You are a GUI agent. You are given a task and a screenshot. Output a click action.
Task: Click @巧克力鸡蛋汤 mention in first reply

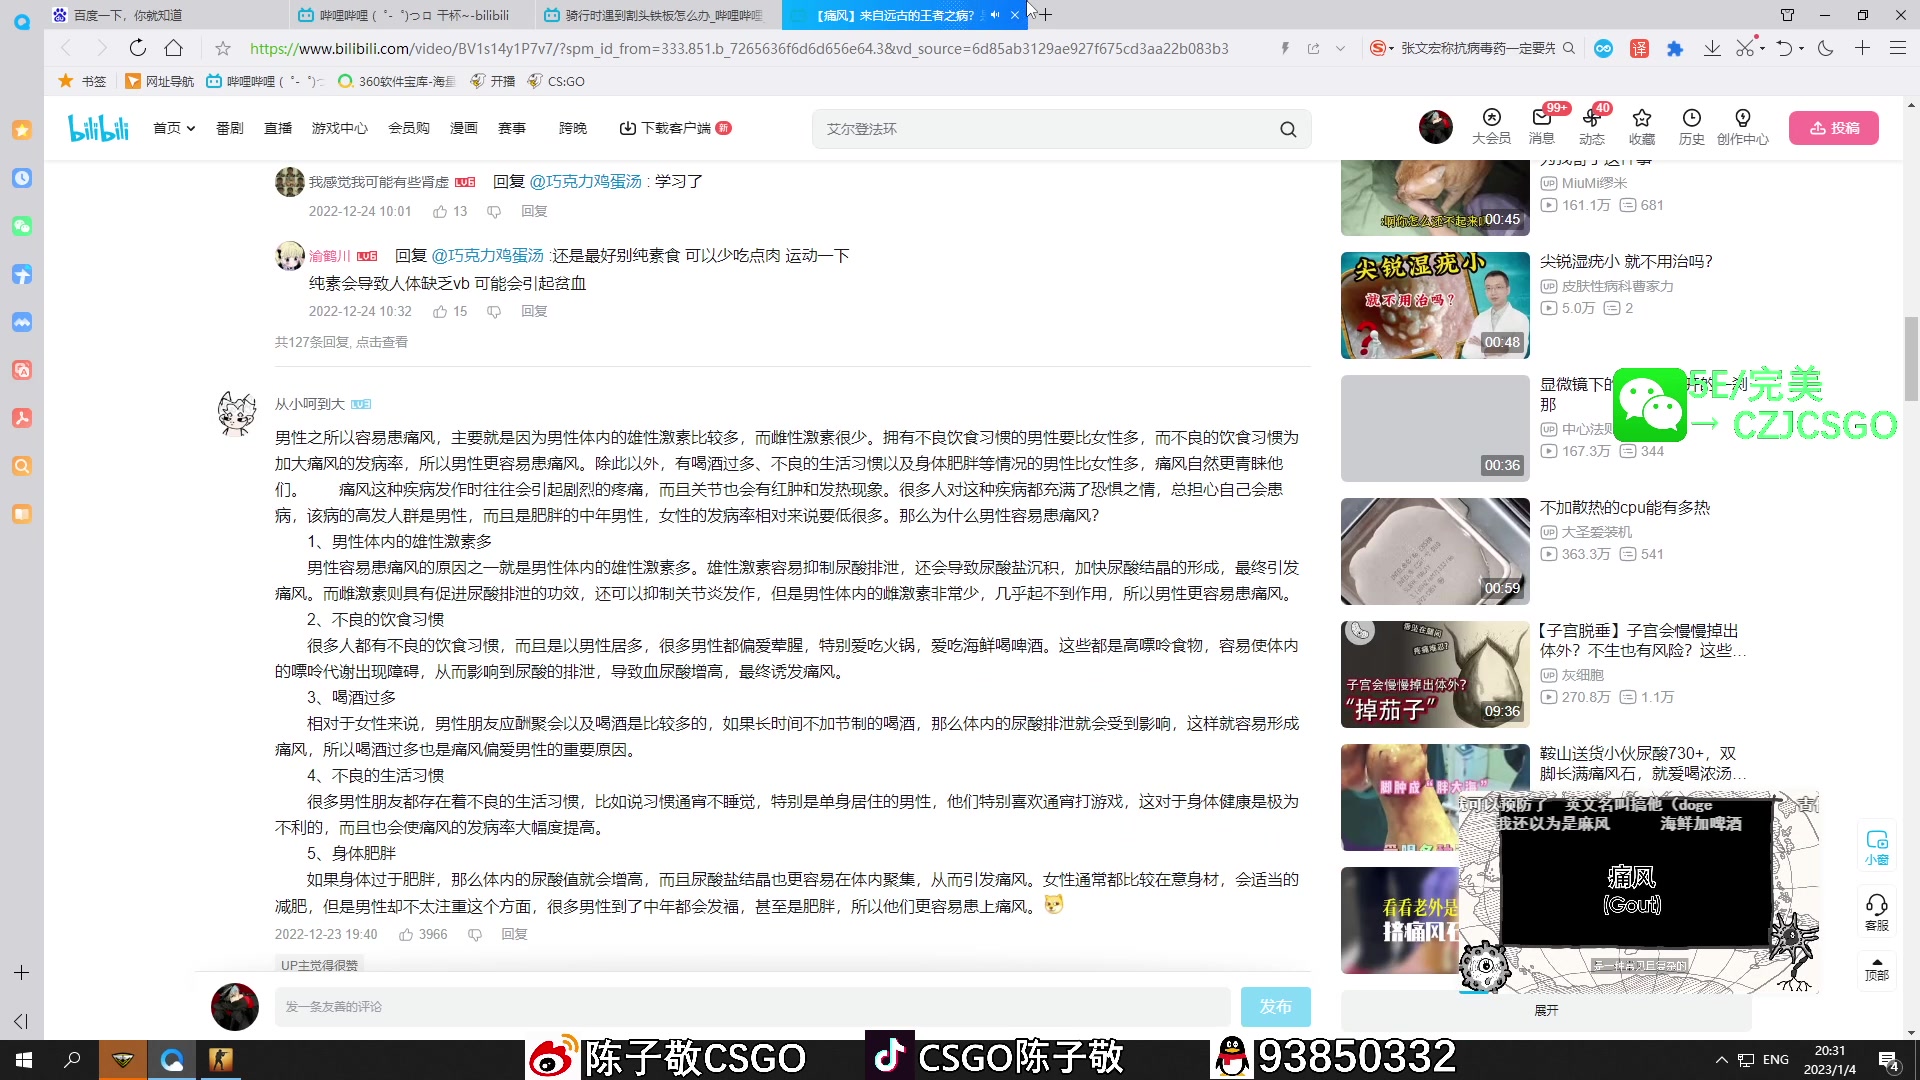tap(585, 181)
